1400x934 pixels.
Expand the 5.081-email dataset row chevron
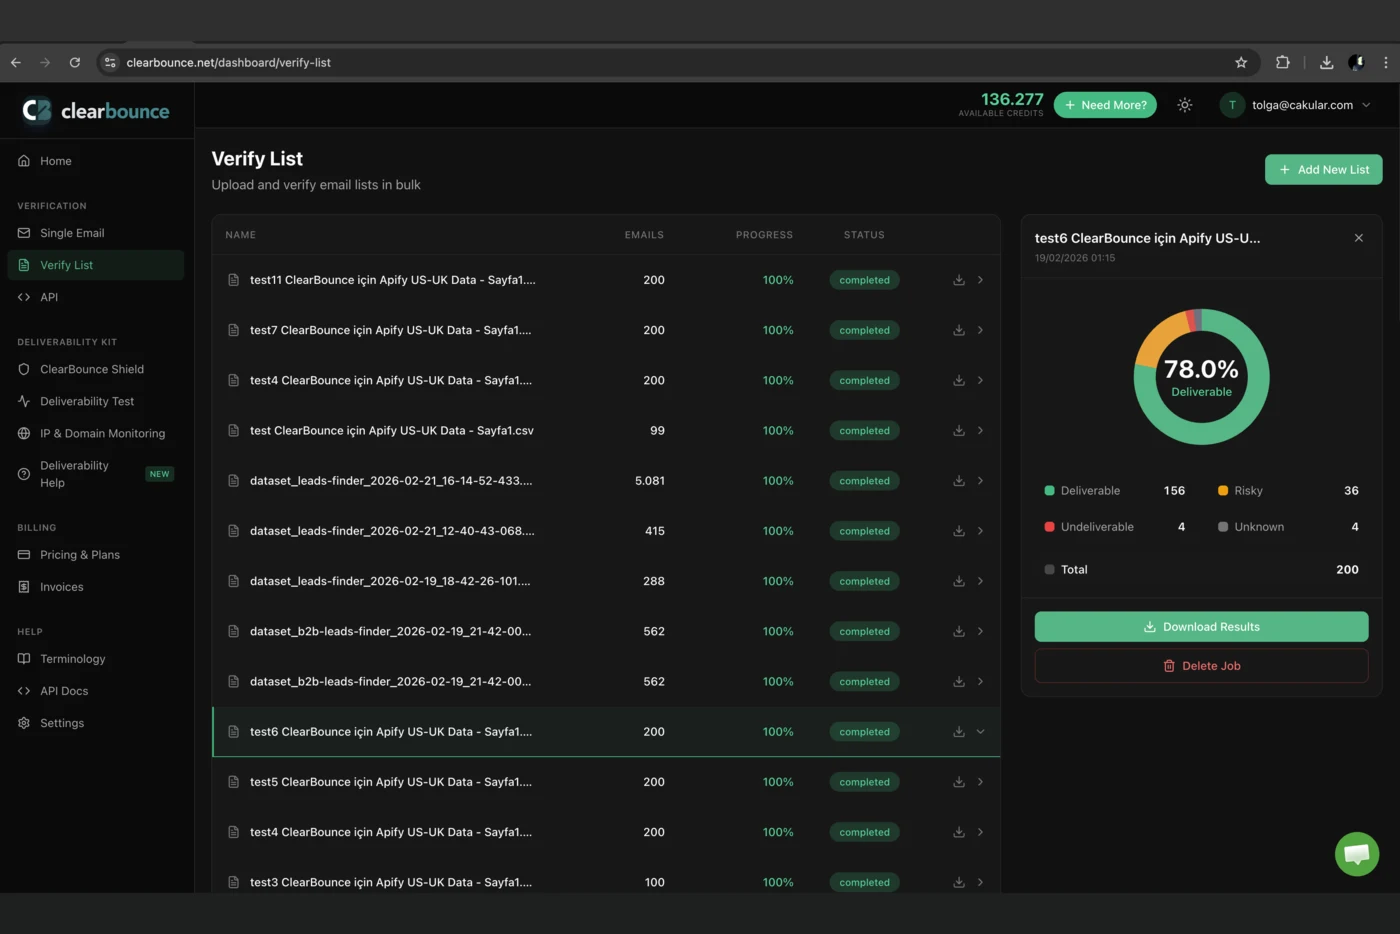(x=981, y=481)
